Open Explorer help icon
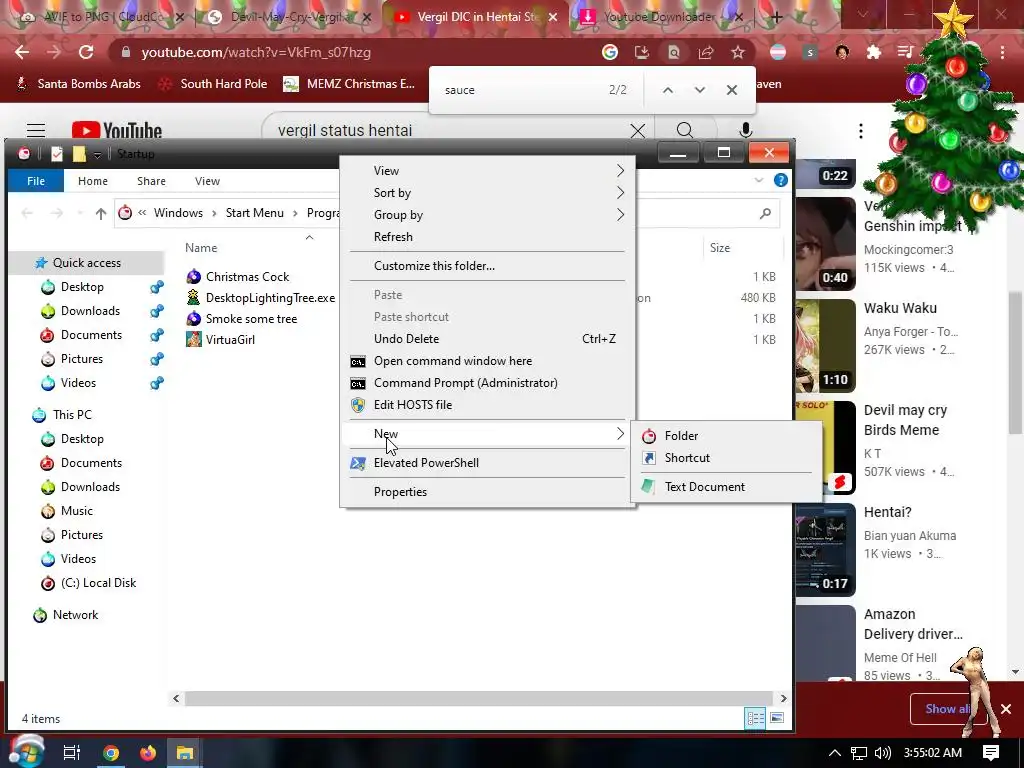The image size is (1024, 768). [780, 180]
